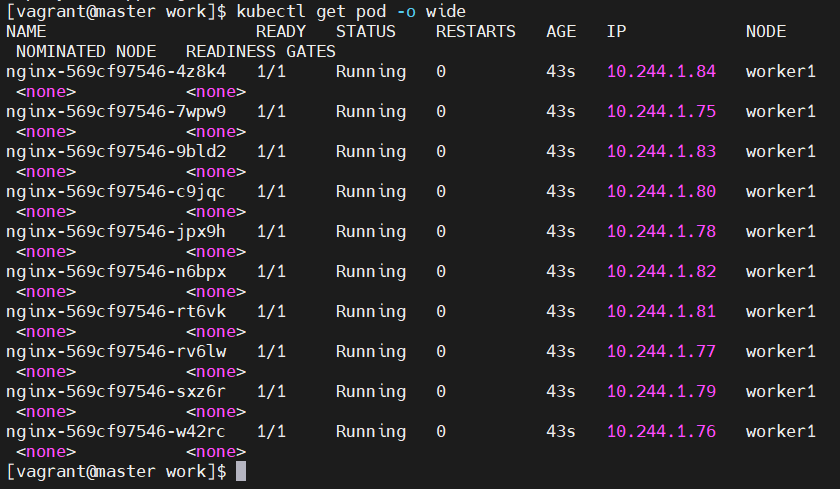The image size is (840, 489).
Task: Click restarts value 0 for pod jpx9h
Action: 441,231
